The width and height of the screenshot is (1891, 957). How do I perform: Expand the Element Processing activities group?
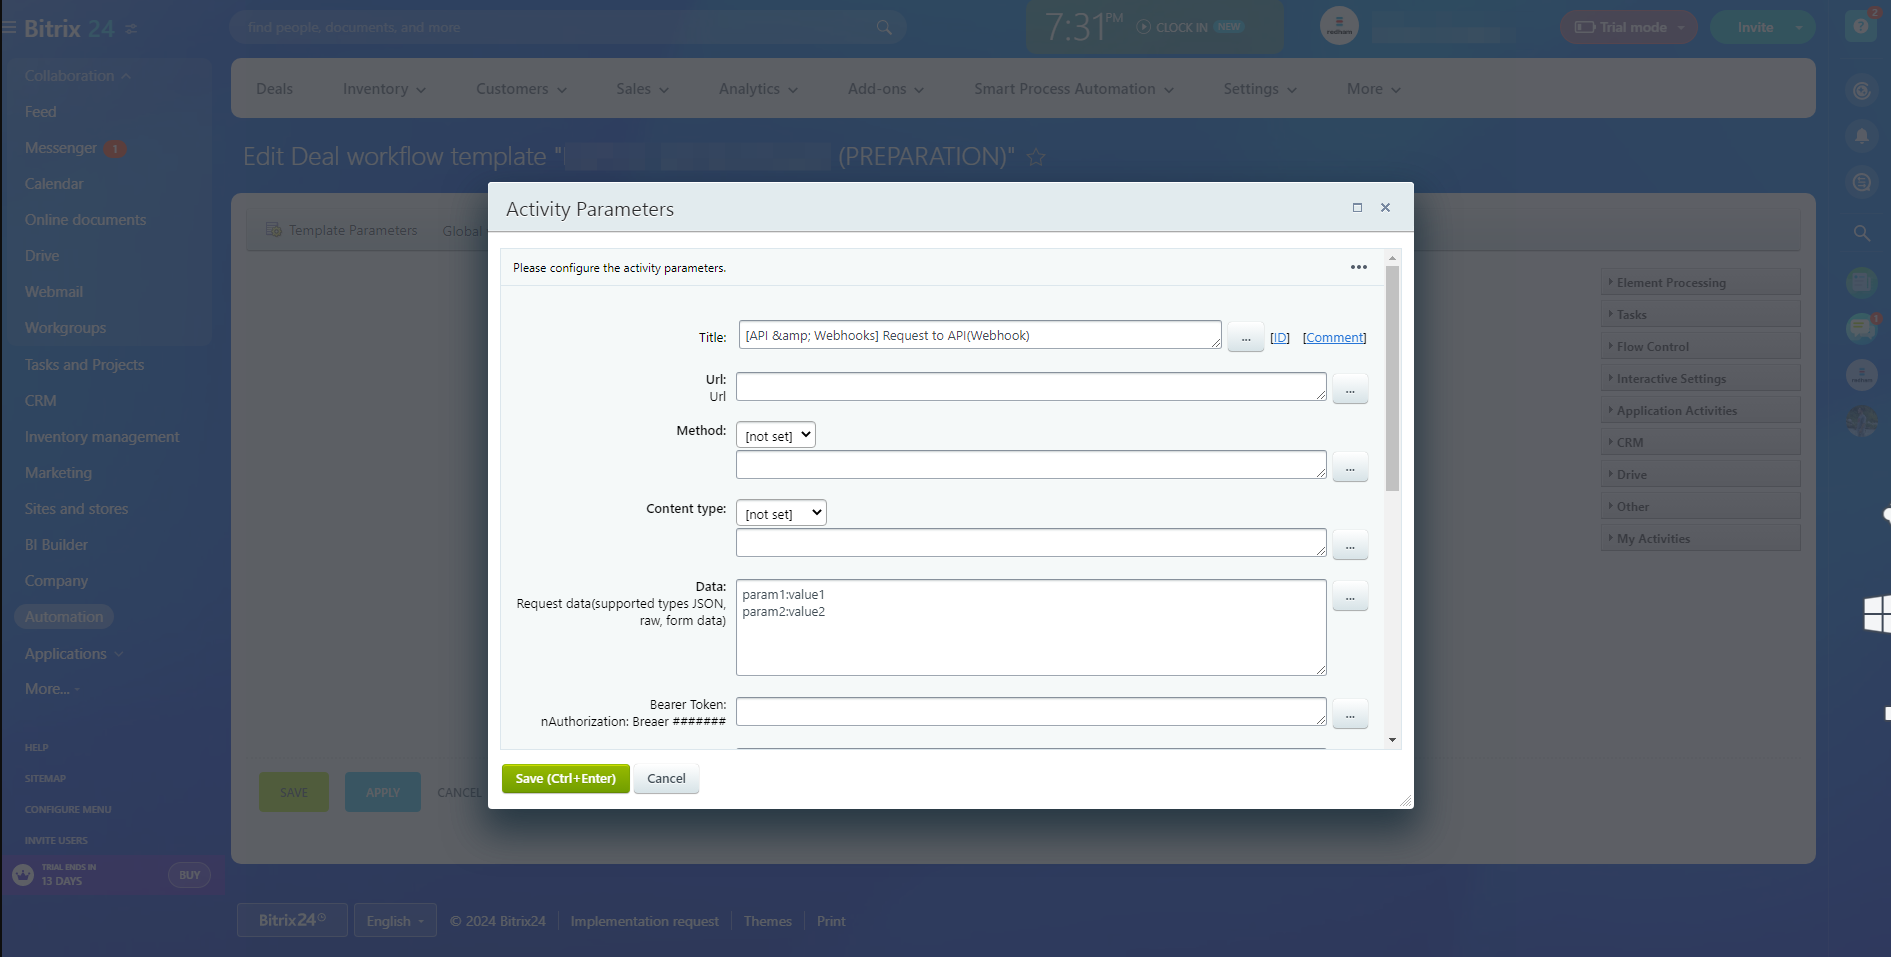coord(1699,283)
